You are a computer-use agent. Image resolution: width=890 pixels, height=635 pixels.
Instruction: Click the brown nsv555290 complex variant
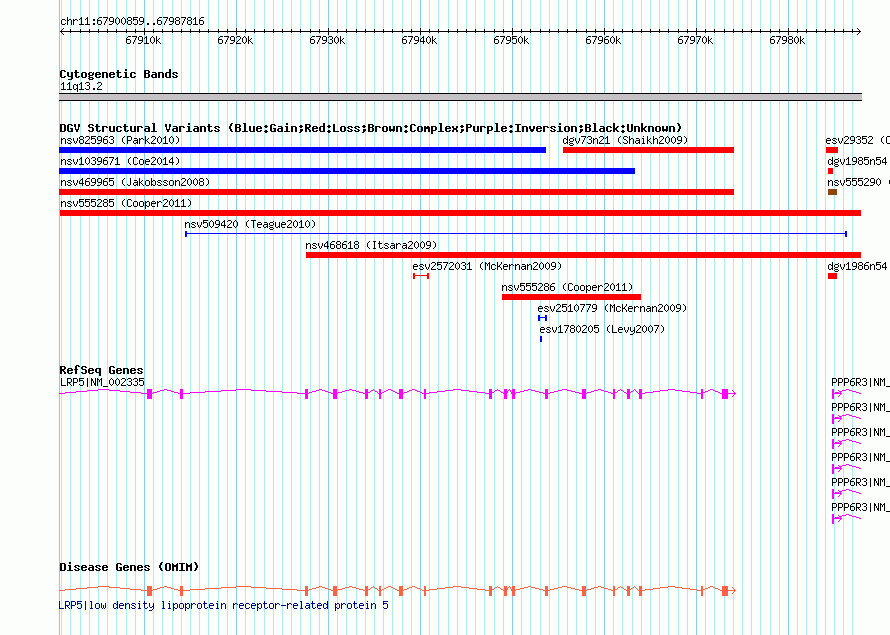(833, 192)
